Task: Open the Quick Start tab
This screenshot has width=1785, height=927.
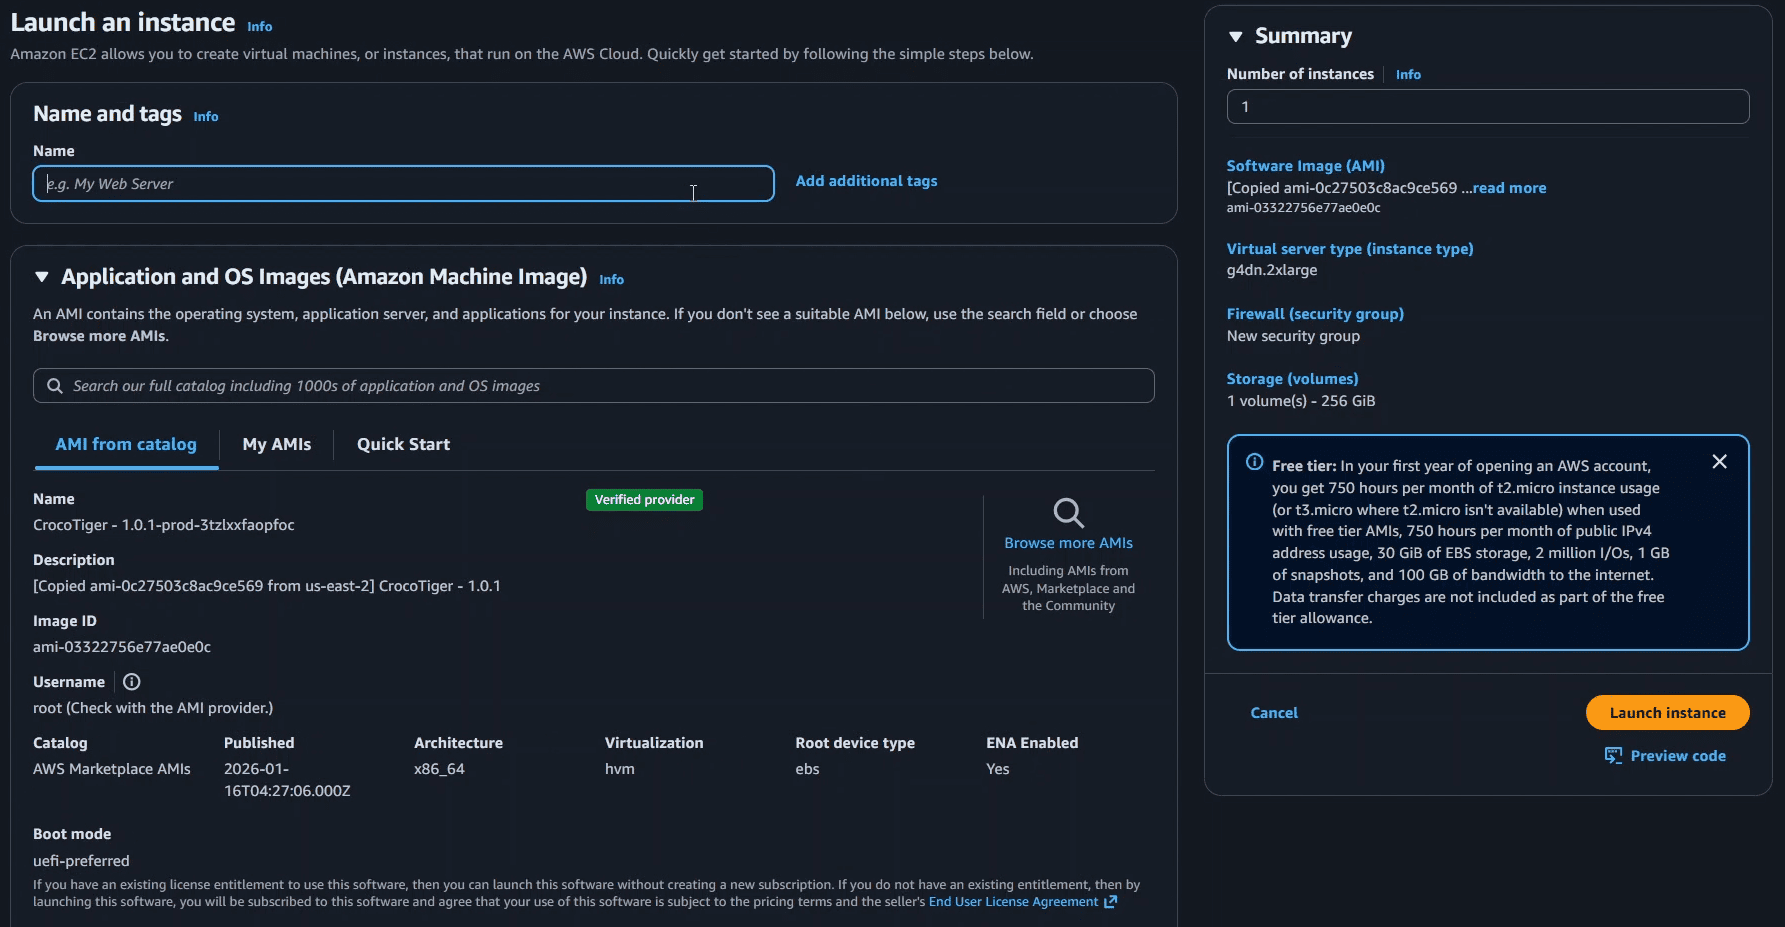Action: click(x=402, y=444)
